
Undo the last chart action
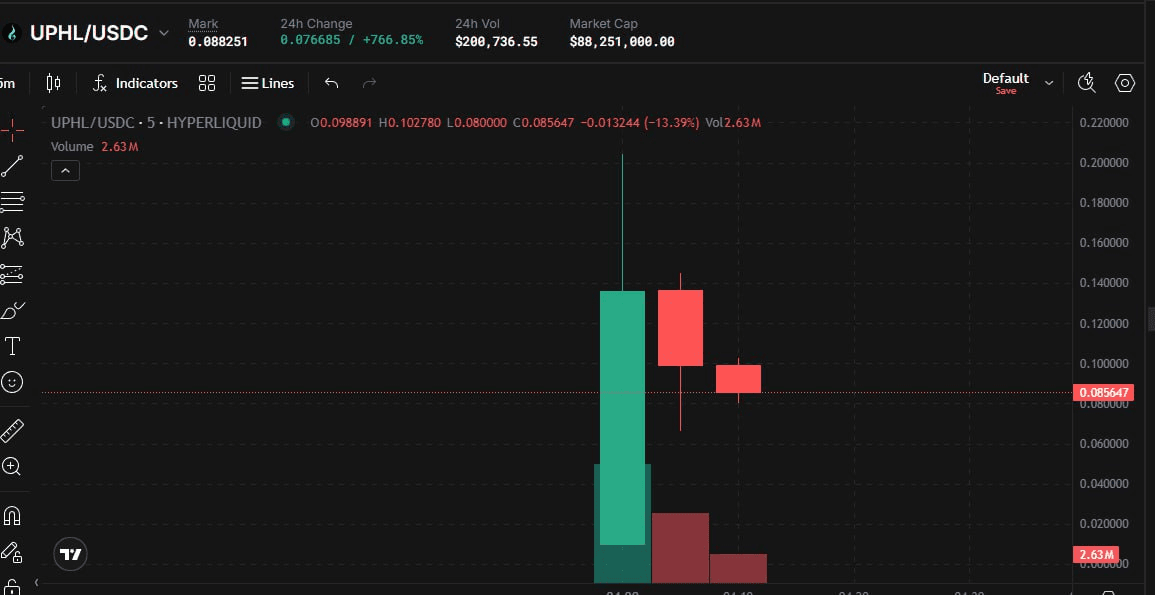tap(331, 83)
